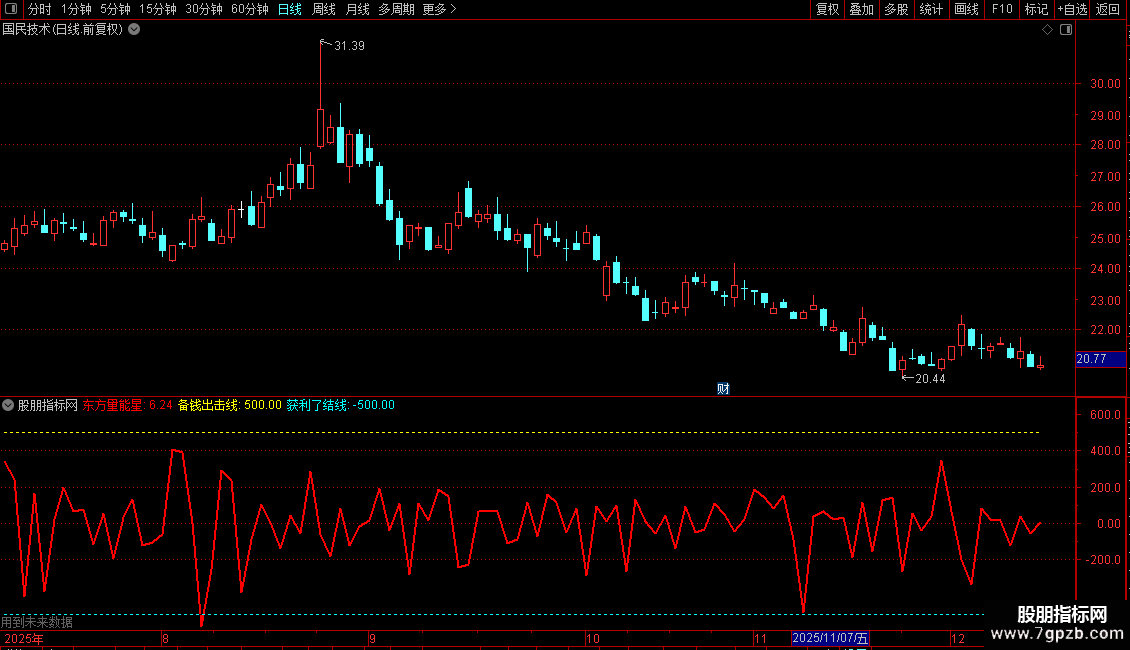Click the sidebar panel icon at top-left

[11, 9]
